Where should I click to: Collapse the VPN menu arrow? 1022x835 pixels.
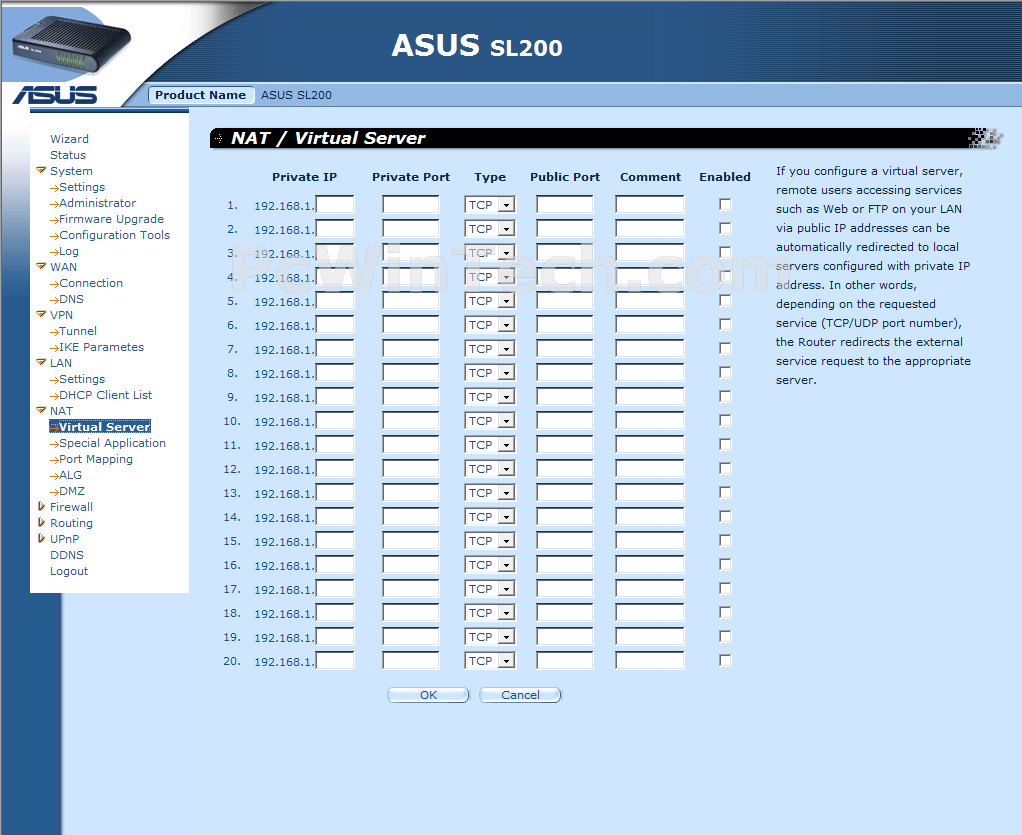tap(41, 315)
